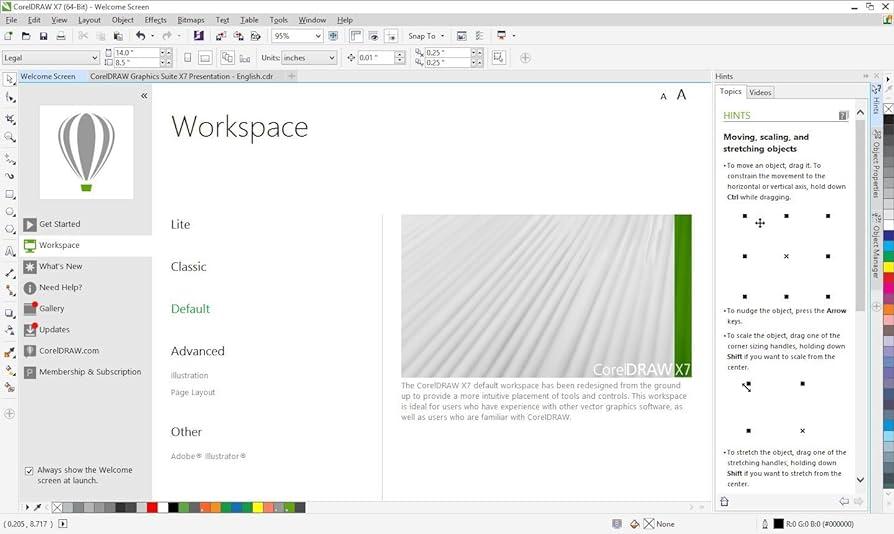The image size is (894, 534).
Task: Click the Search content icon
Action: (198, 36)
